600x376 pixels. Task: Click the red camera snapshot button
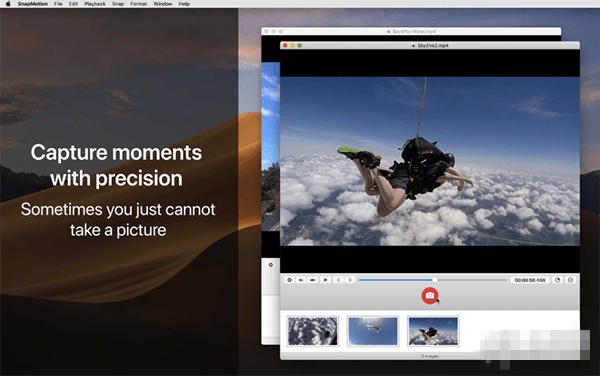click(x=430, y=296)
